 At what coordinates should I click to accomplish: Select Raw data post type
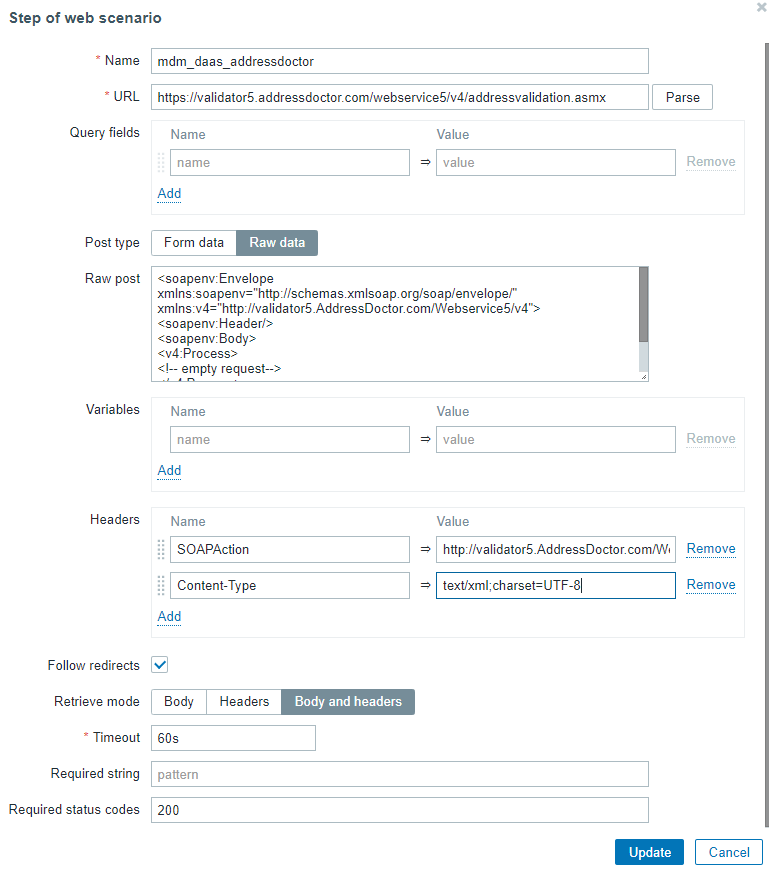pyautogui.click(x=277, y=243)
